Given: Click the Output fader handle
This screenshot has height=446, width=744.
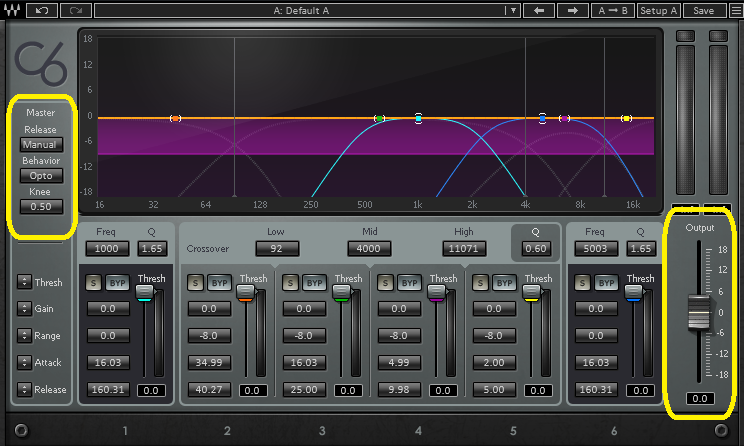Looking at the screenshot, I should pos(697,313).
